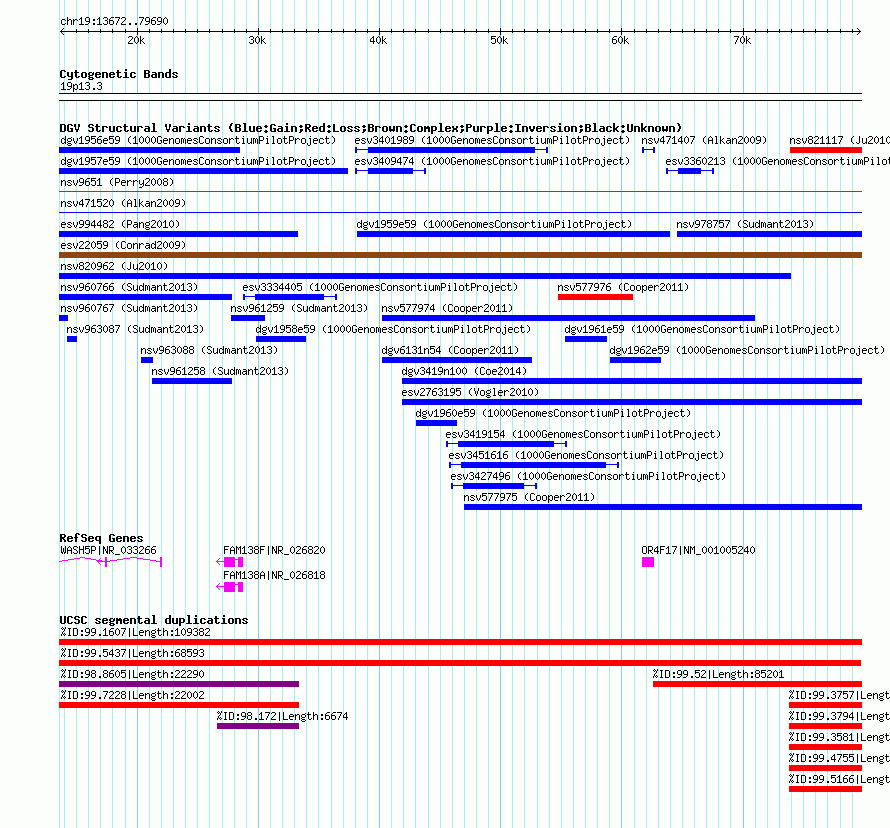The height and width of the screenshot is (828, 890).
Task: Click the 40k ruler tick label
Action: coord(378,40)
